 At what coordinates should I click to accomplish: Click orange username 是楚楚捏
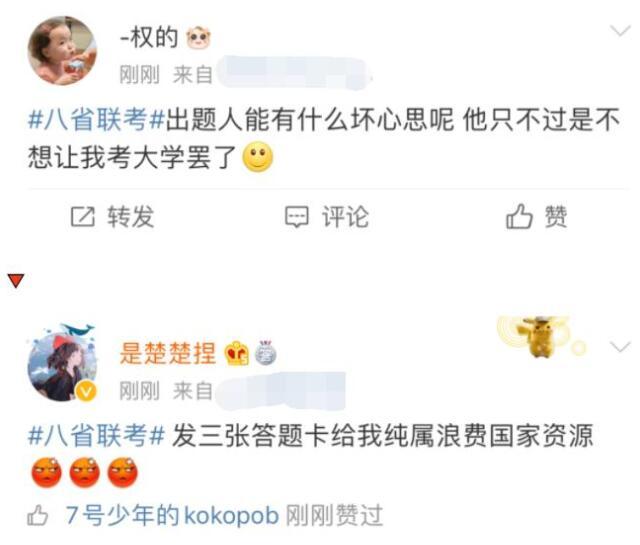click(168, 353)
